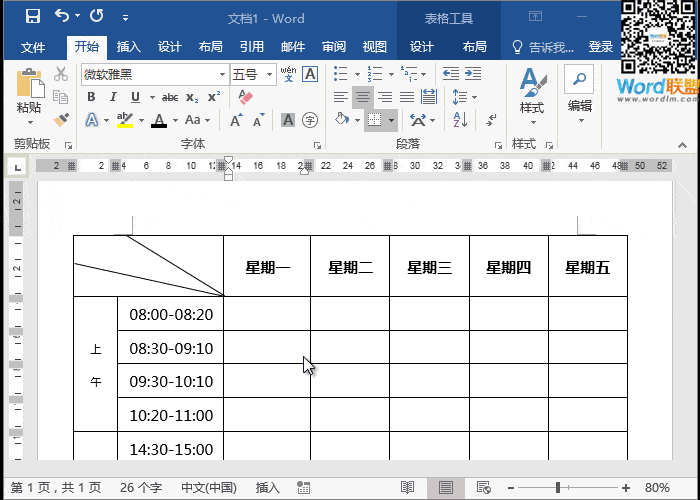This screenshot has height=500, width=700.
Task: Click the 登录 sign-in link
Action: click(601, 47)
